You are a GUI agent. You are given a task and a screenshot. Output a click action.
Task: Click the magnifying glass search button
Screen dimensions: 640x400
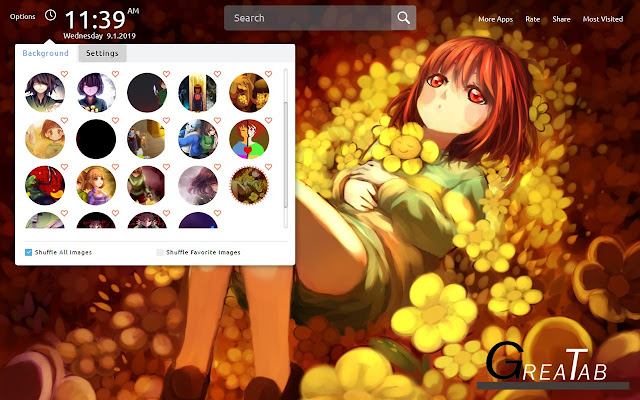[x=403, y=18]
